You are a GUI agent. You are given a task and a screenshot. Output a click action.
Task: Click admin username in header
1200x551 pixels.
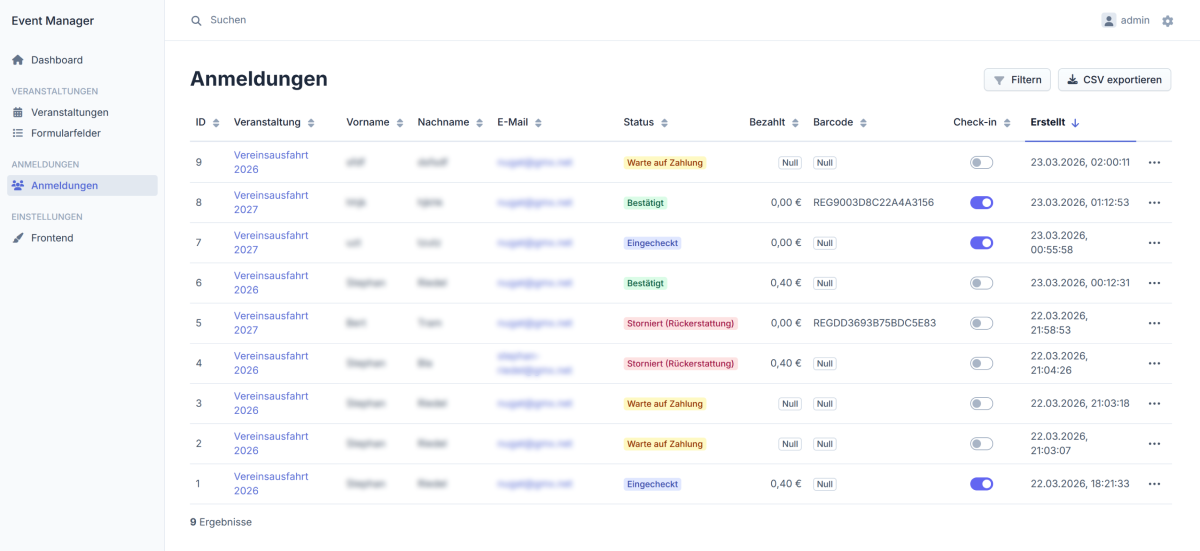tap(1135, 20)
